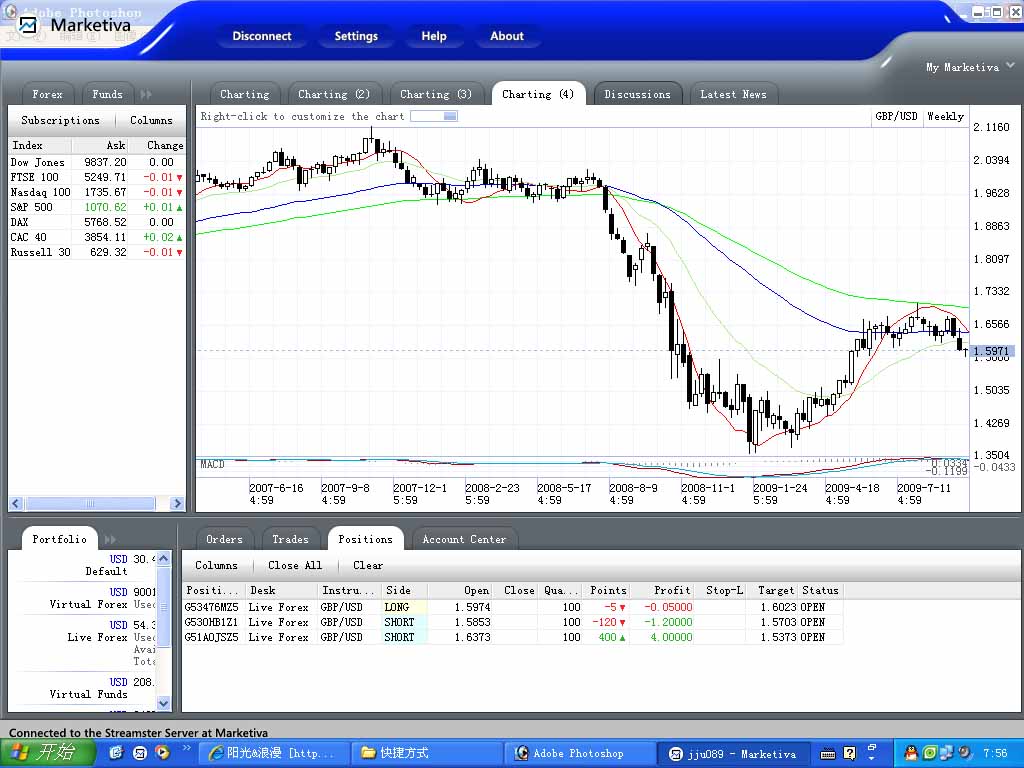The width and height of the screenshot is (1024, 768).
Task: Click the double-arrow icon beside Portfolio tab
Action: [x=110, y=539]
